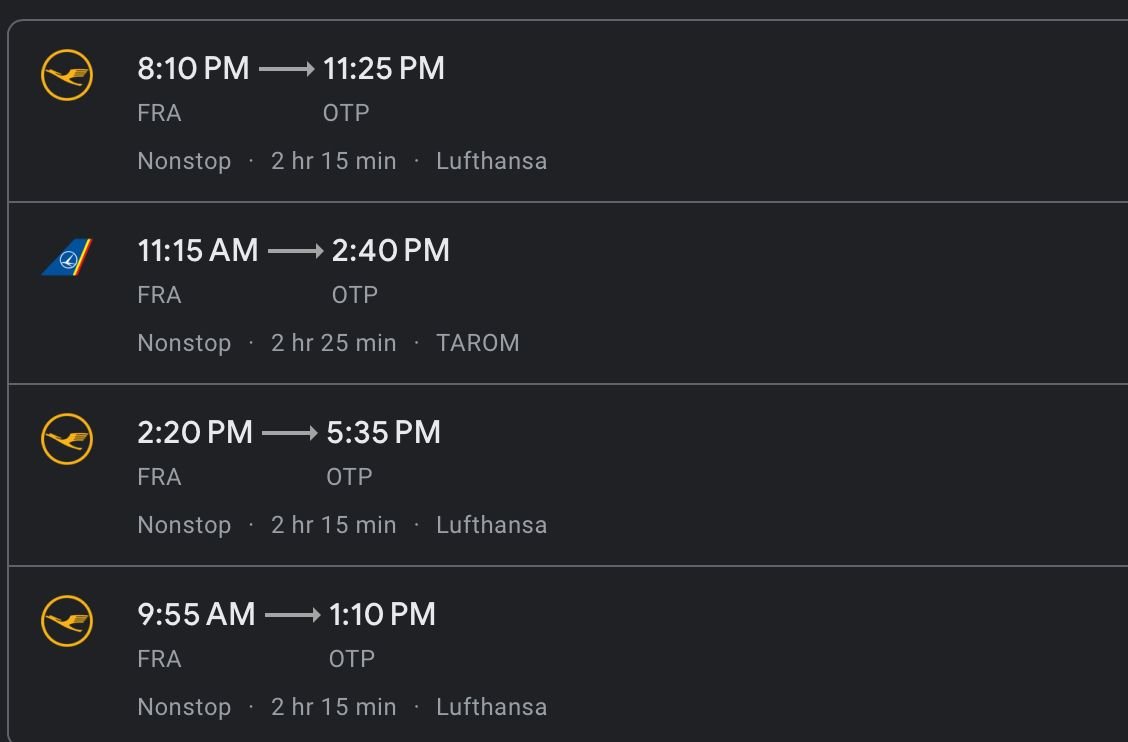Image resolution: width=1128 pixels, height=742 pixels.
Task: Click Lufthansa logo of 9:55 AM flight
Action: pyautogui.click(x=67, y=621)
